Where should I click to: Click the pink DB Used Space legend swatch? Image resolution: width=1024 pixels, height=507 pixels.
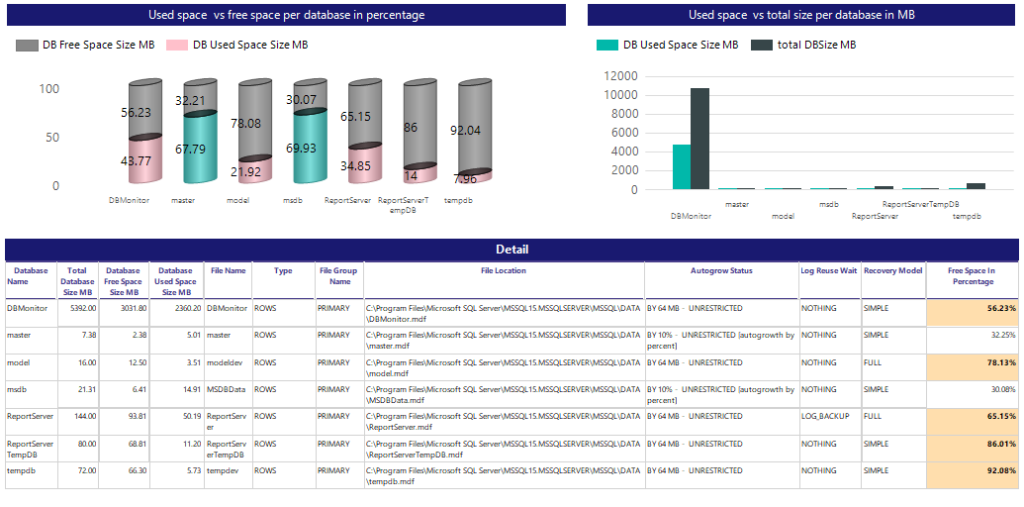point(177,45)
